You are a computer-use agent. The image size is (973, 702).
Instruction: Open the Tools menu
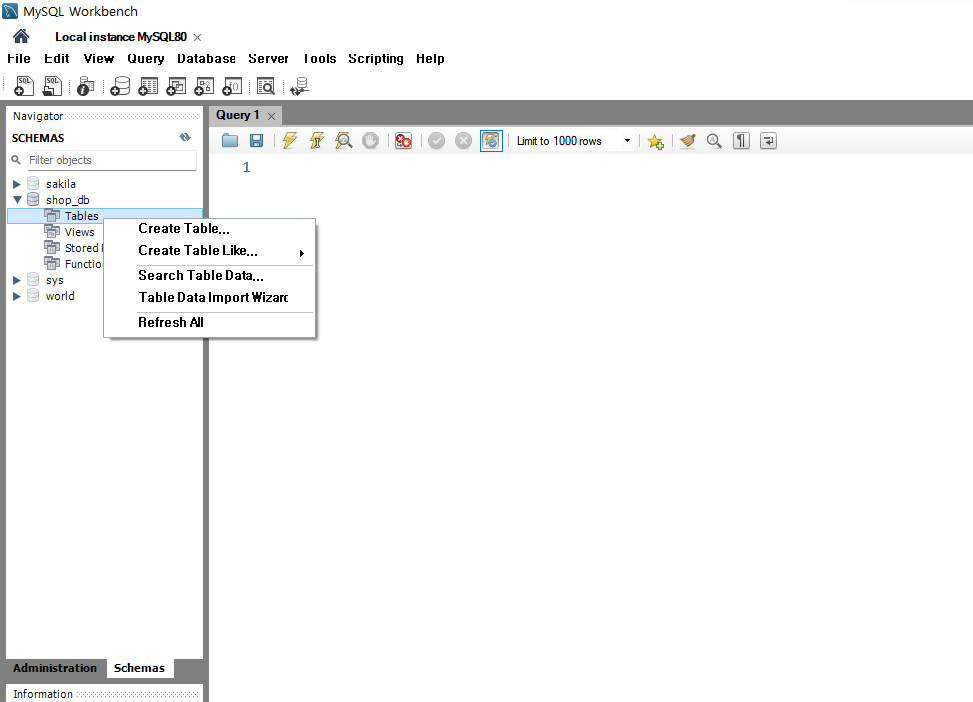(x=320, y=58)
